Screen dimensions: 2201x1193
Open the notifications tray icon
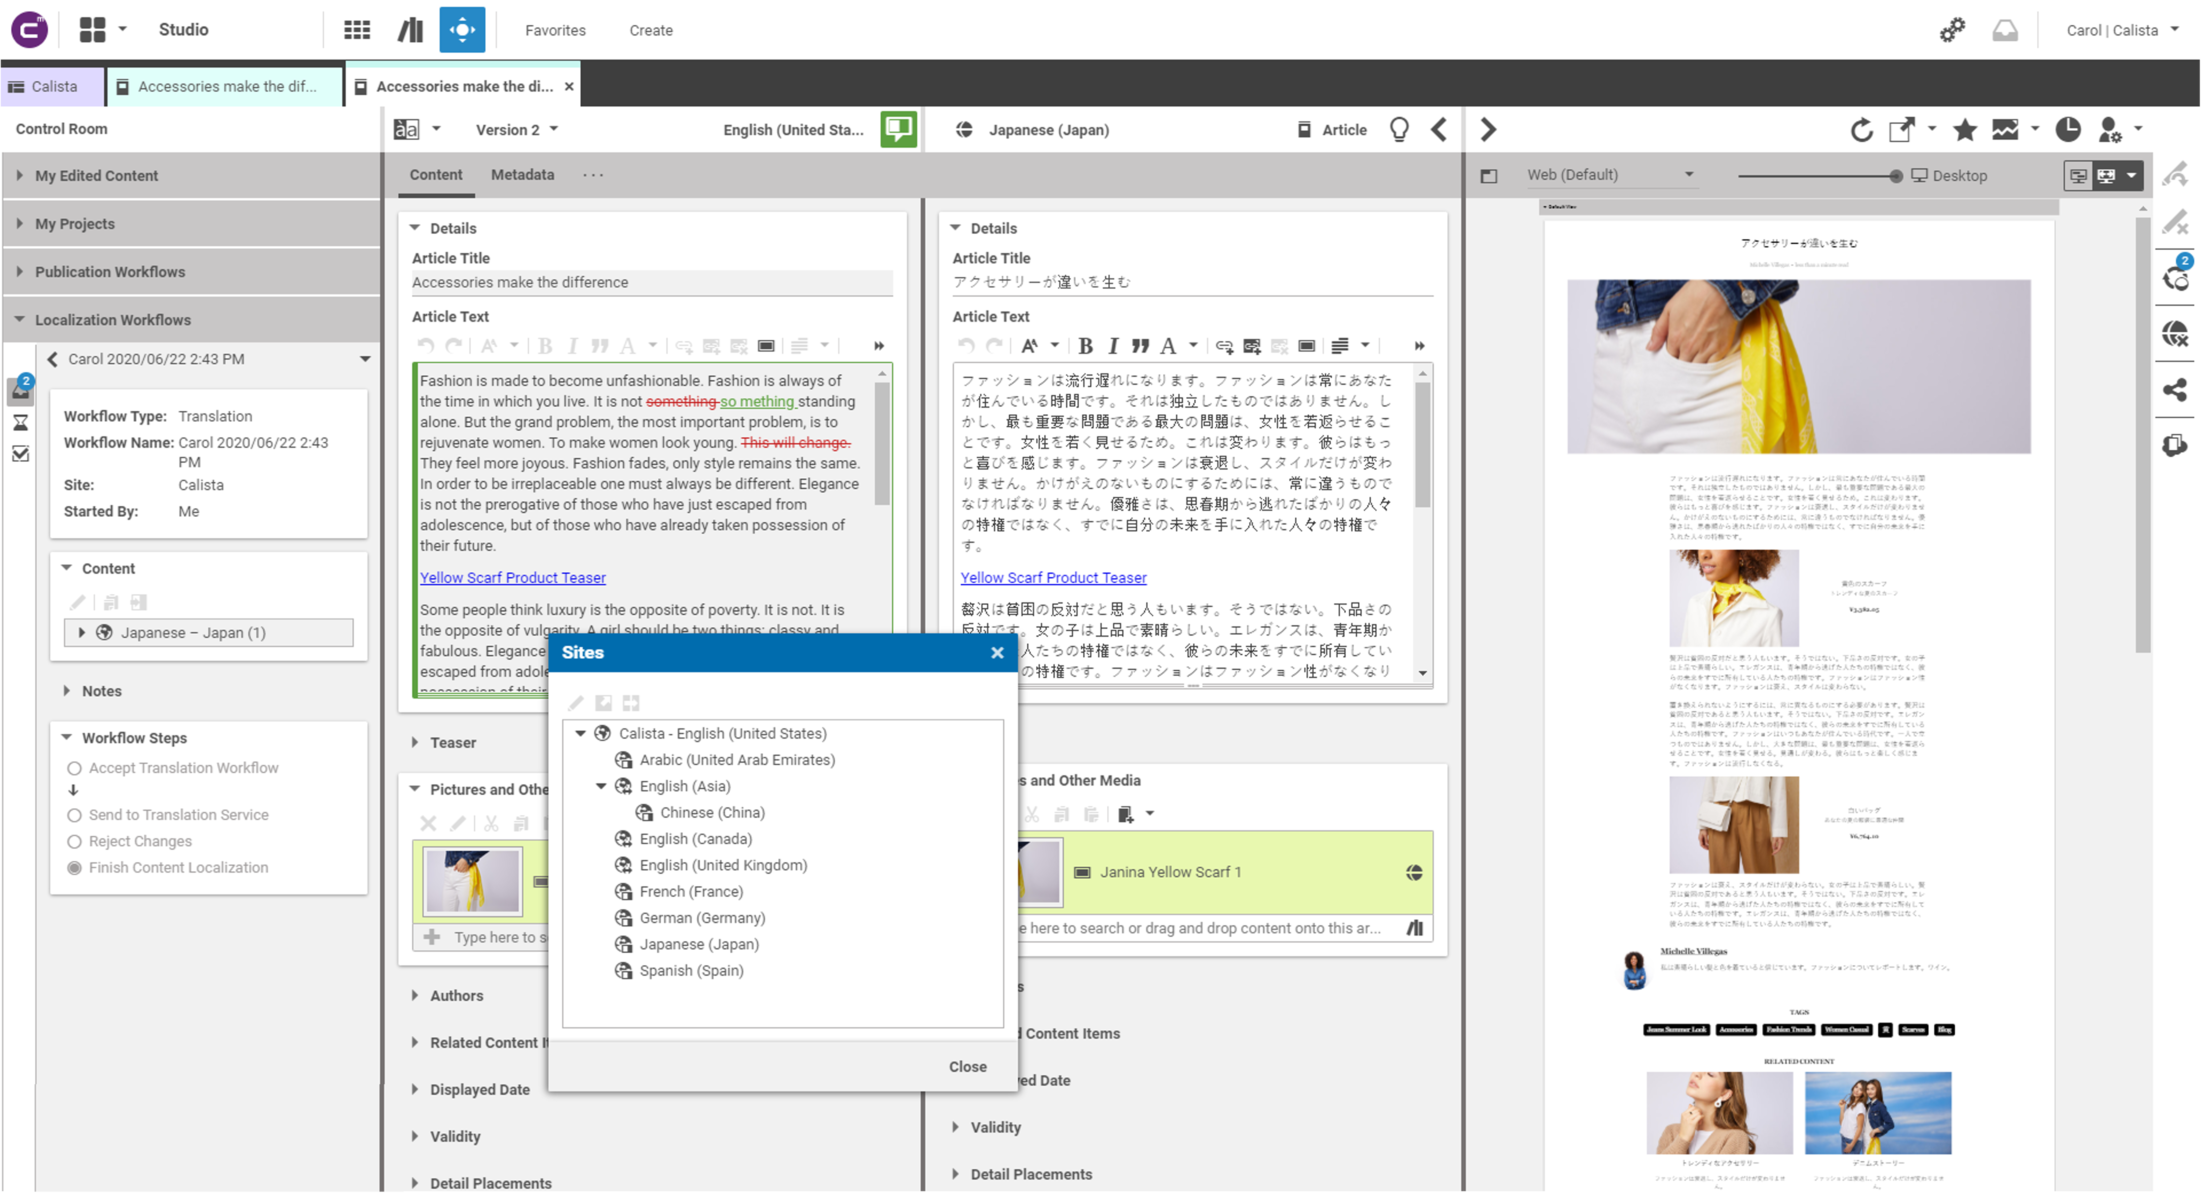pos(2004,30)
